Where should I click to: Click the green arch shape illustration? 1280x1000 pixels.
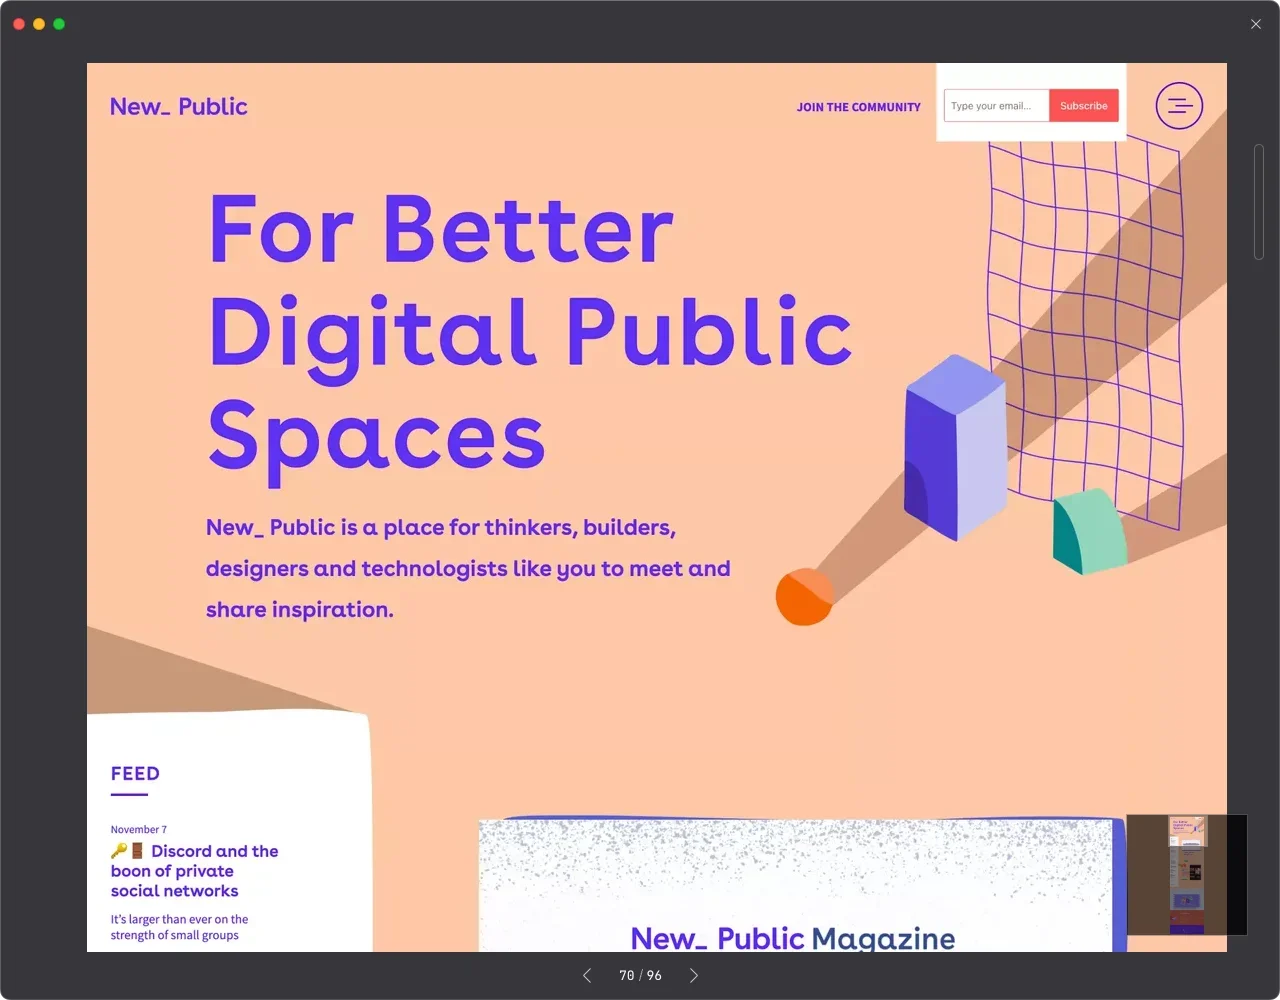[1088, 532]
